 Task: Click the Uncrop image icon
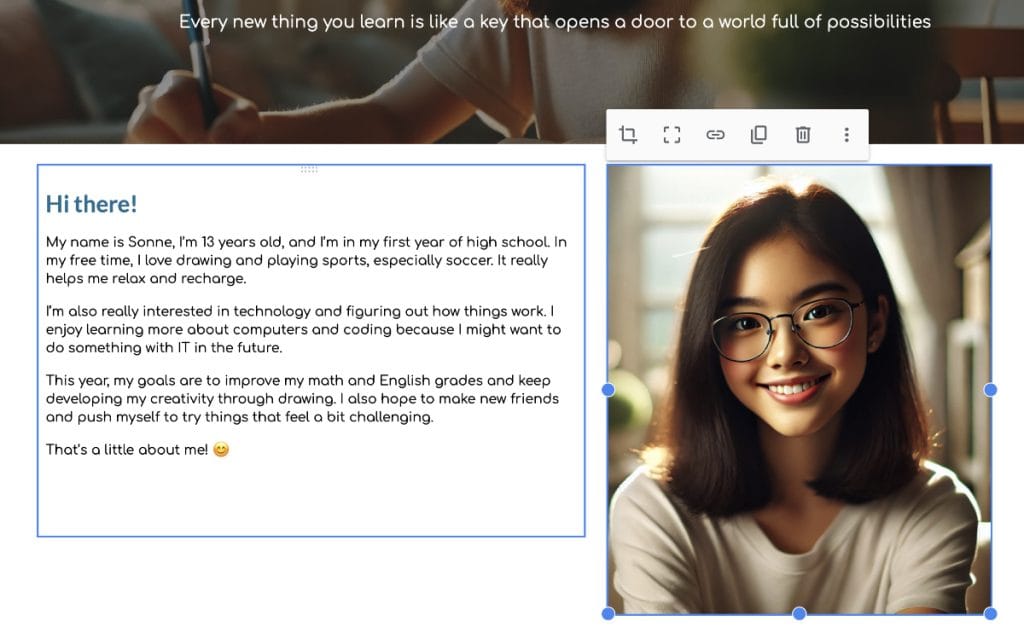click(672, 135)
